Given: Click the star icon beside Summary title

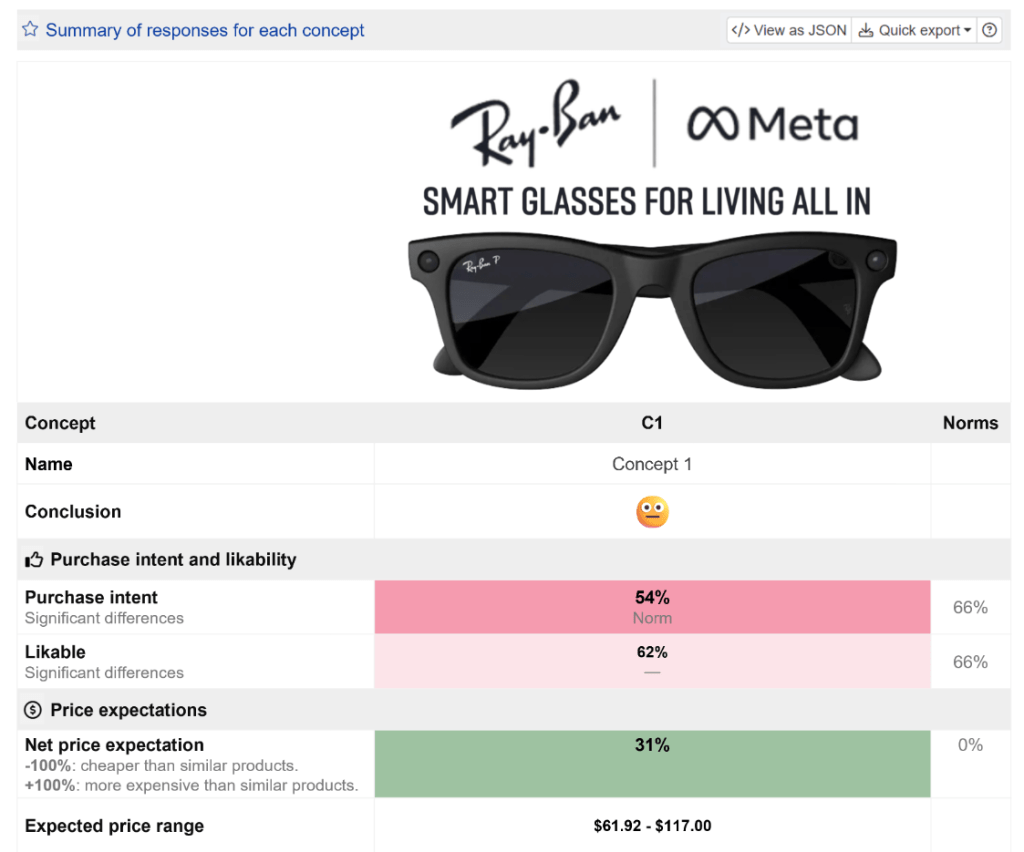Looking at the screenshot, I should [x=30, y=30].
